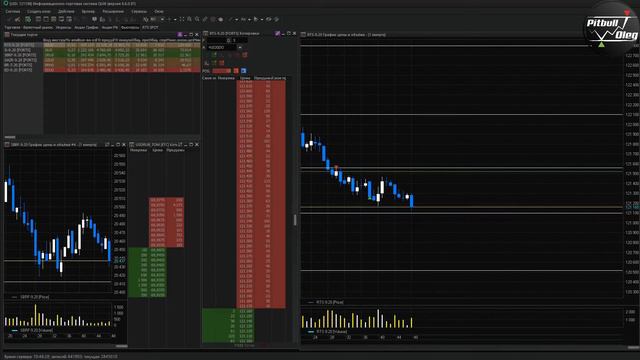Open the Сервисы menu
Image resolution: width=640 pixels, height=360 pixels.
(x=139, y=11)
